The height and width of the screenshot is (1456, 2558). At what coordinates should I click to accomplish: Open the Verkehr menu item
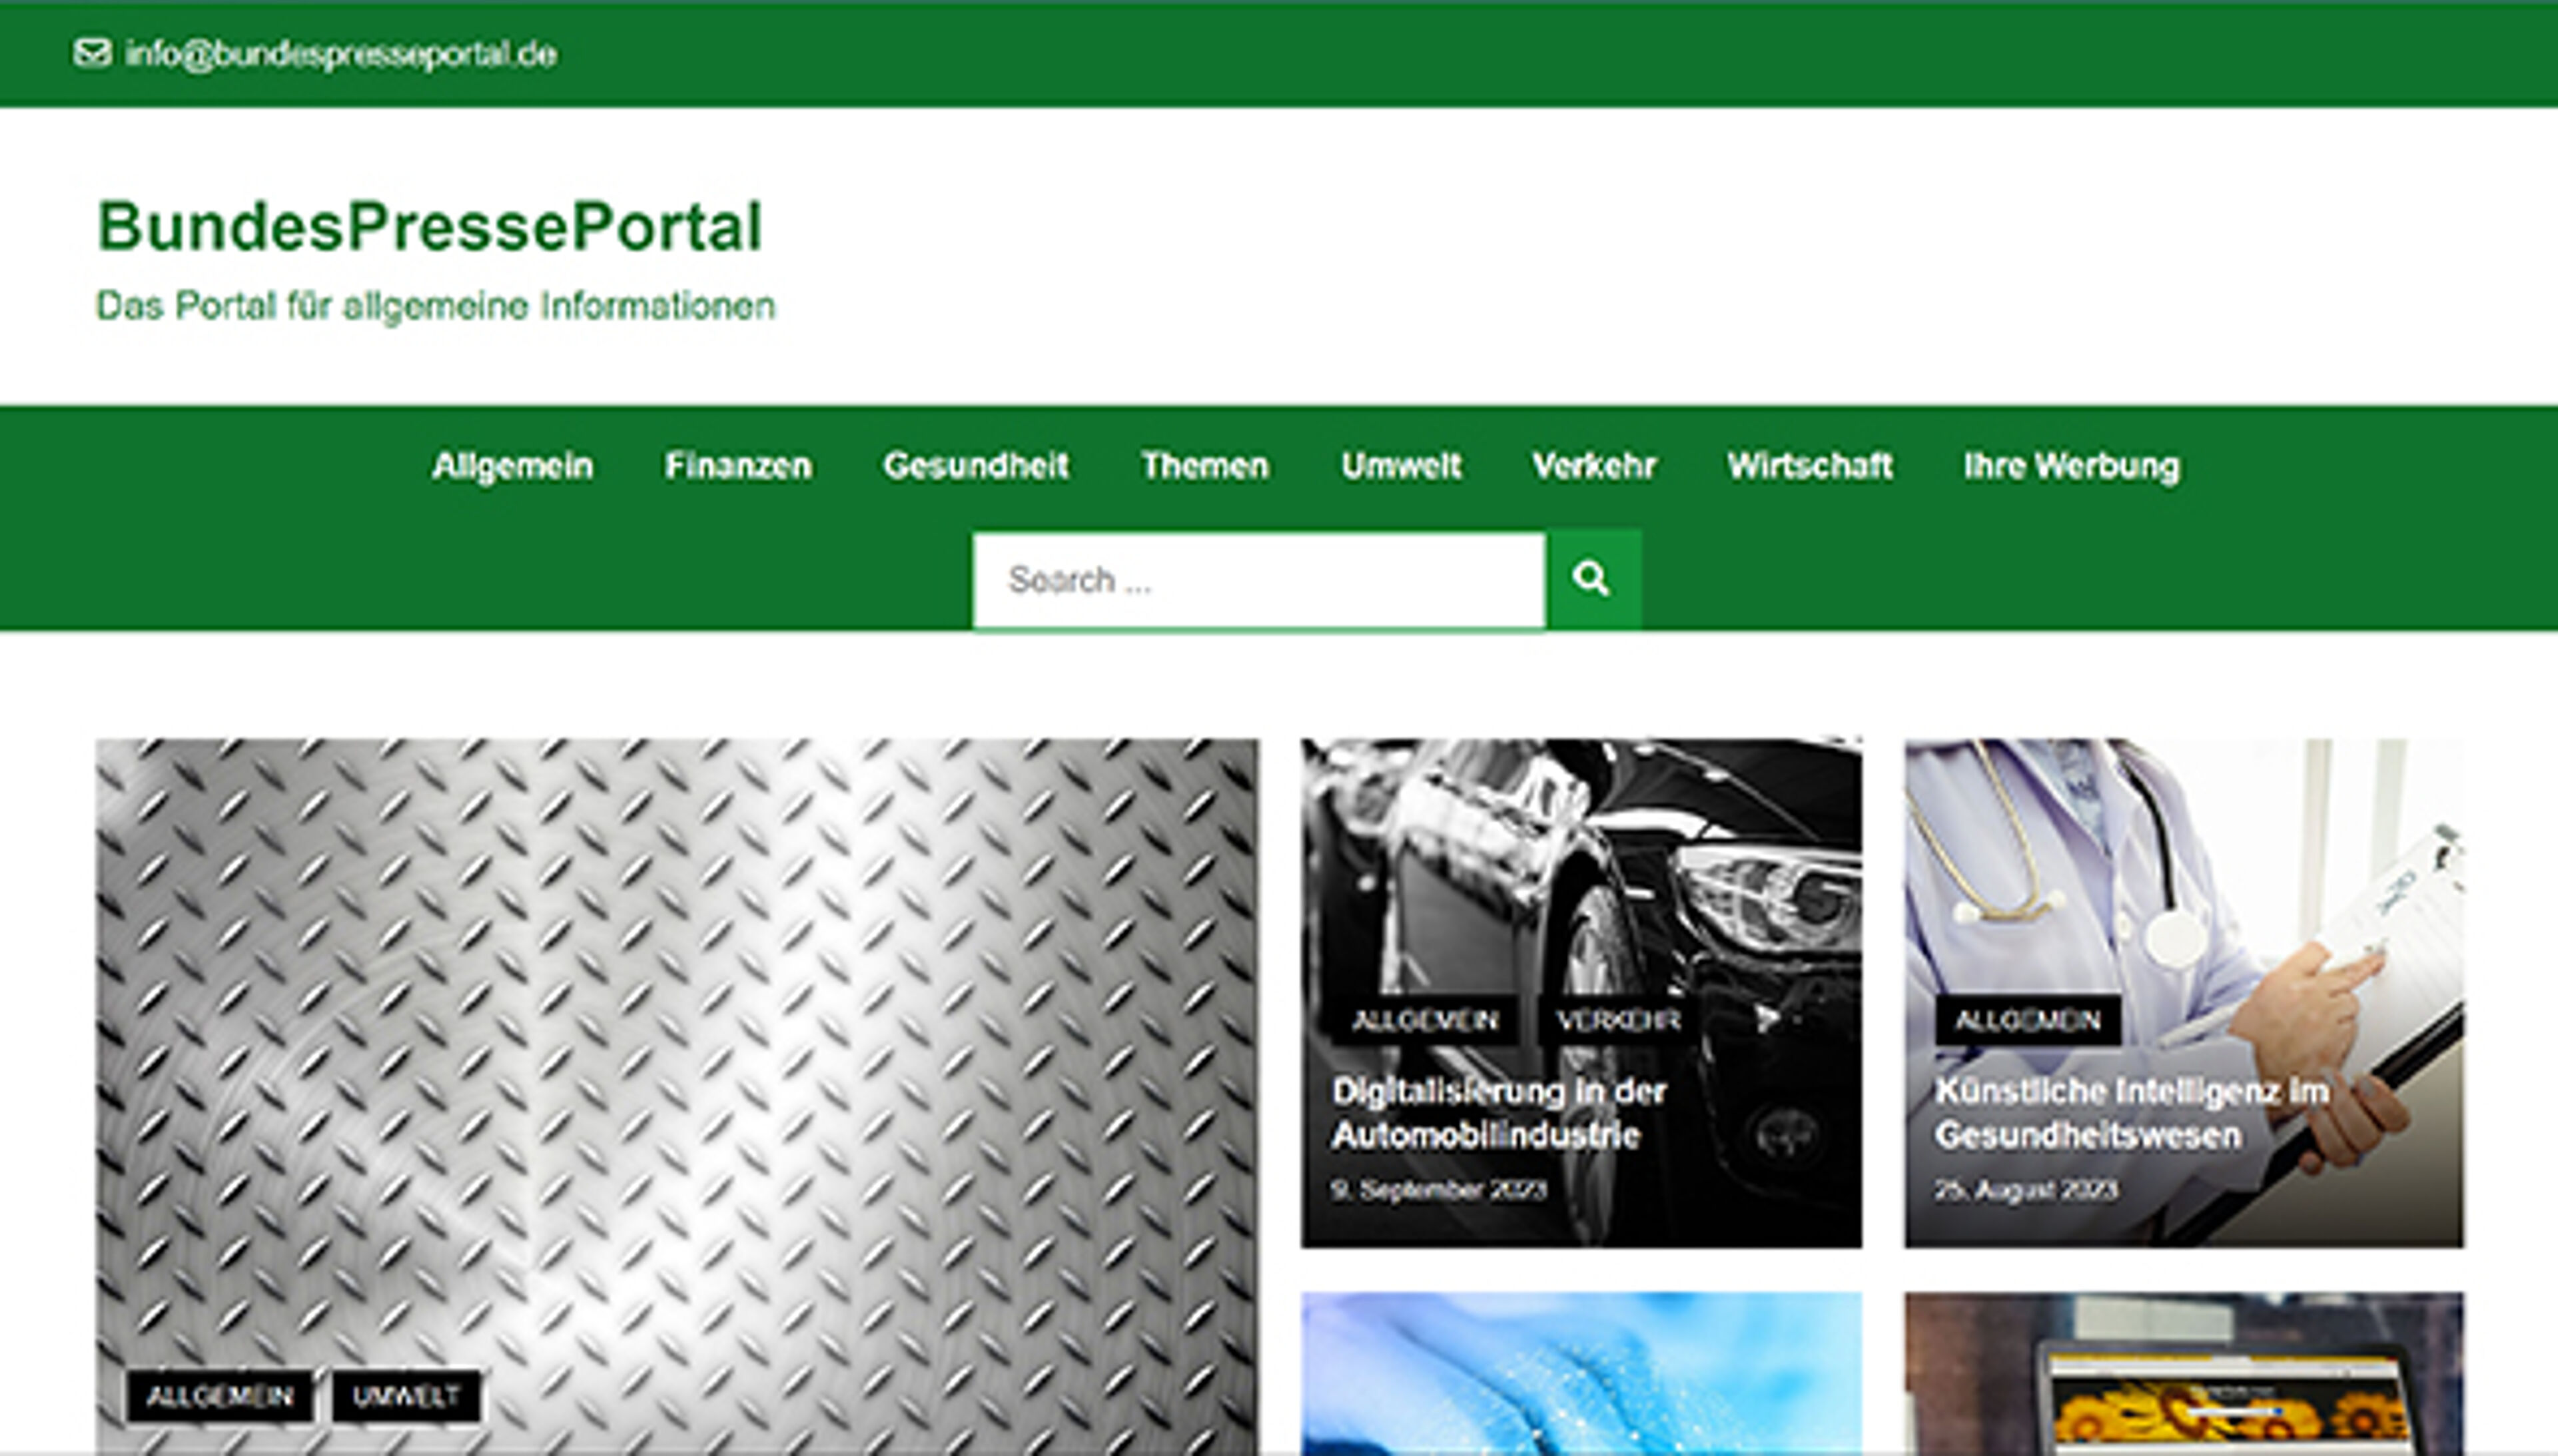tap(1594, 466)
